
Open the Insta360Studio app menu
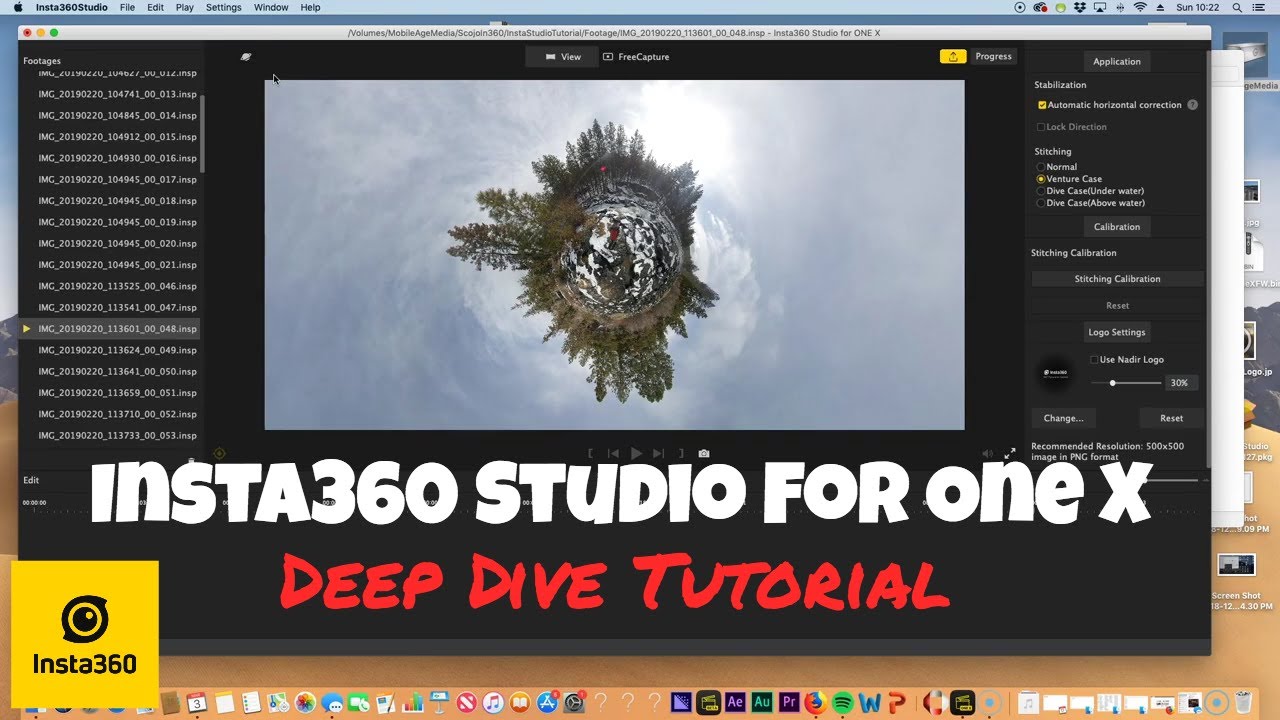pos(72,7)
